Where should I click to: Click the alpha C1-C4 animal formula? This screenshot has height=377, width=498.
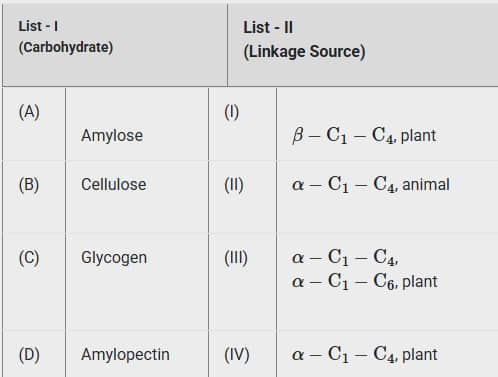point(371,184)
